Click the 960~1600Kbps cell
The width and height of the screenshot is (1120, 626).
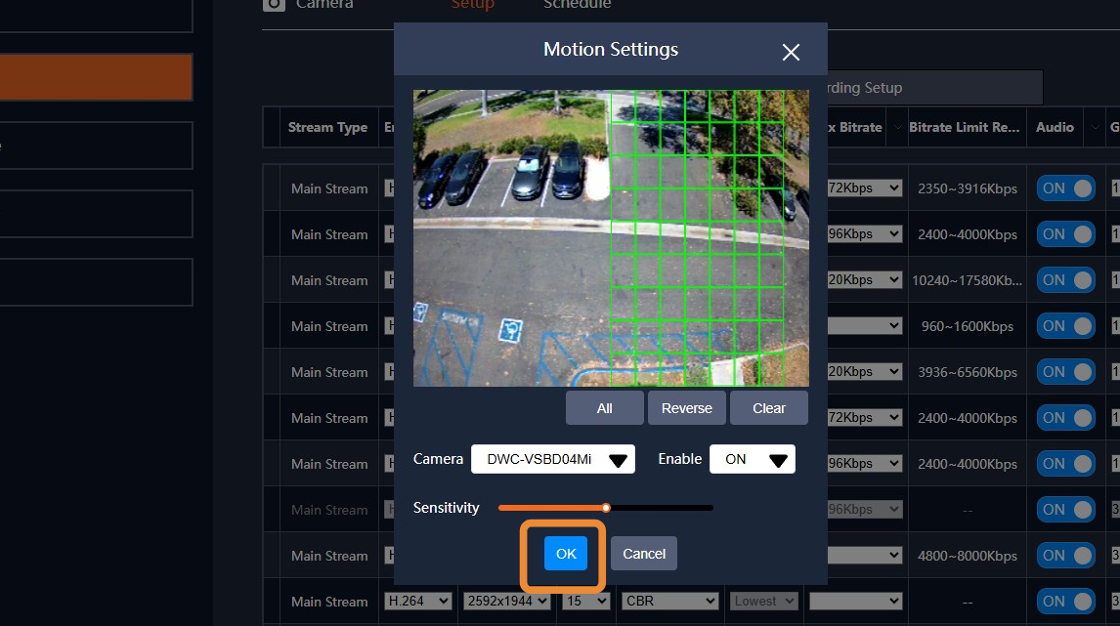(x=967, y=326)
